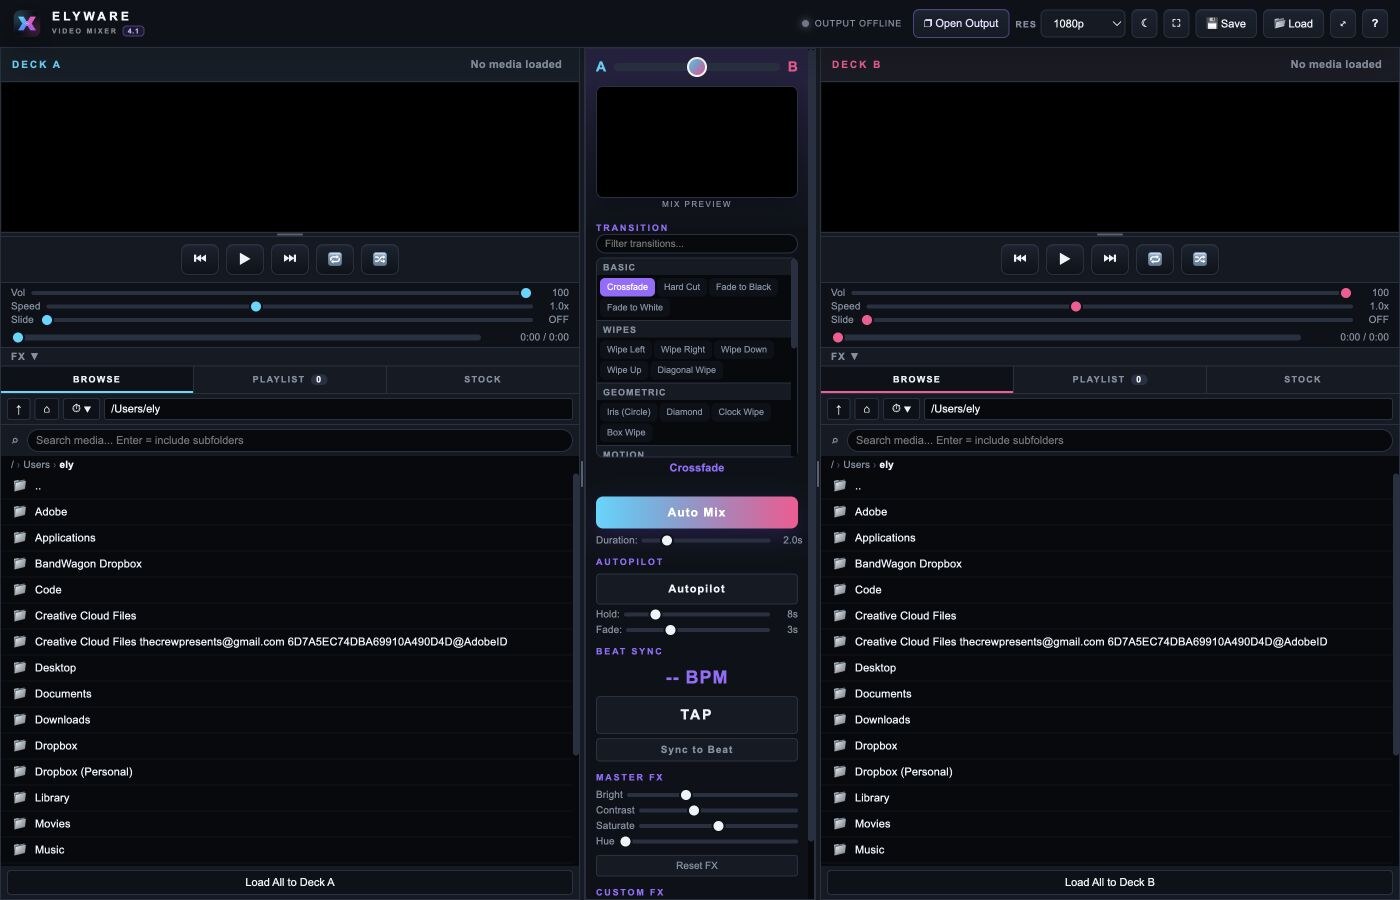This screenshot has height=900, width=1400.
Task: Select Deck B Browse tab
Action: coord(917,379)
